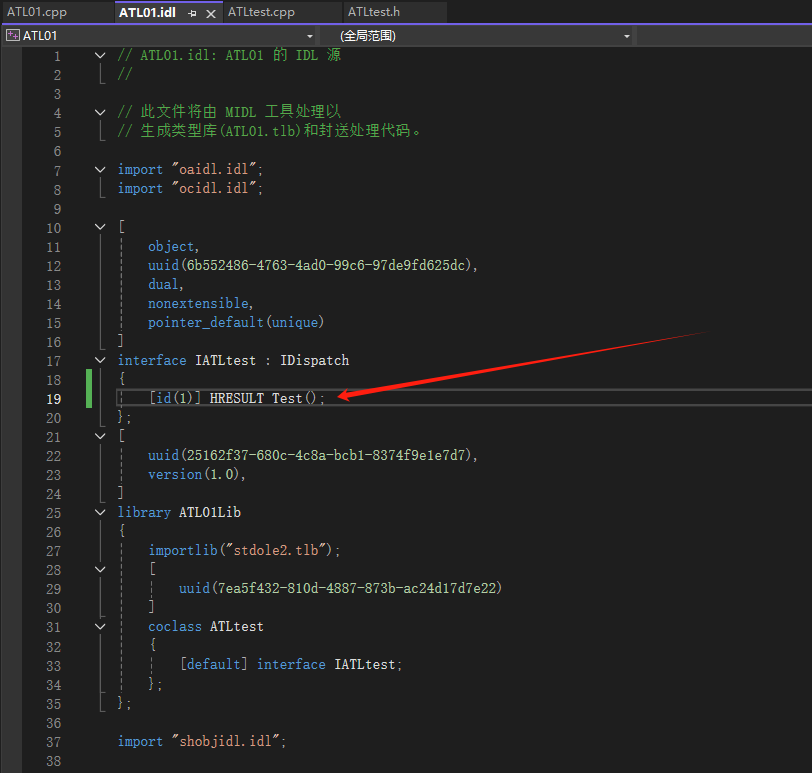812x773 pixels.
Task: Click 'import "shobjidl.idl"' on line 37
Action: point(200,741)
